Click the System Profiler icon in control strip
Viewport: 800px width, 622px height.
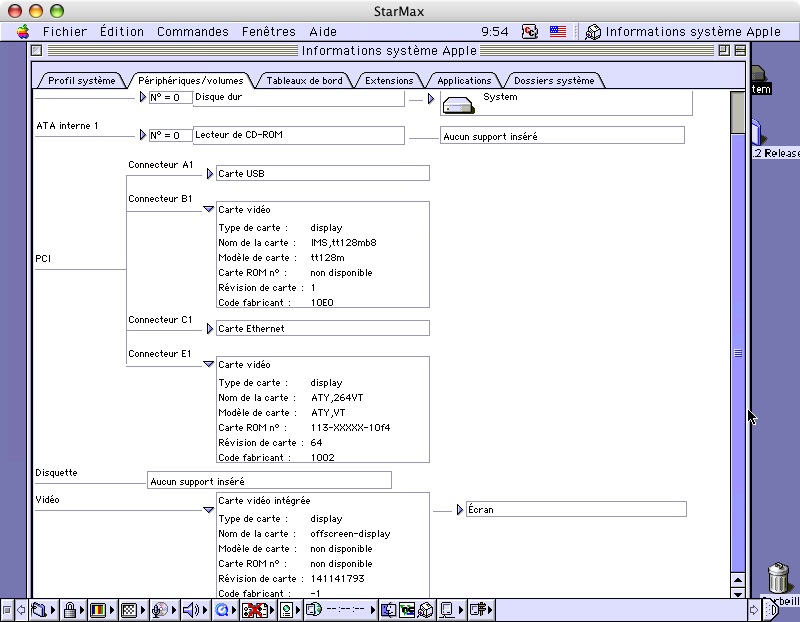[426, 610]
